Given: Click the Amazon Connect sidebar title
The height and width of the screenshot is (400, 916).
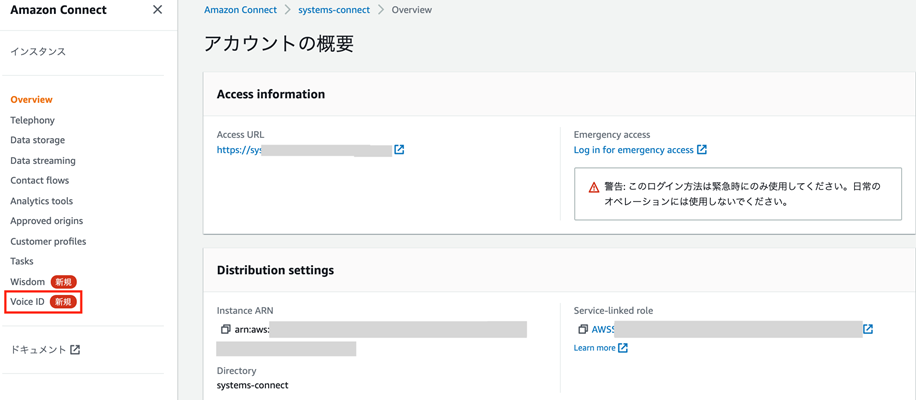Looking at the screenshot, I should tap(58, 10).
